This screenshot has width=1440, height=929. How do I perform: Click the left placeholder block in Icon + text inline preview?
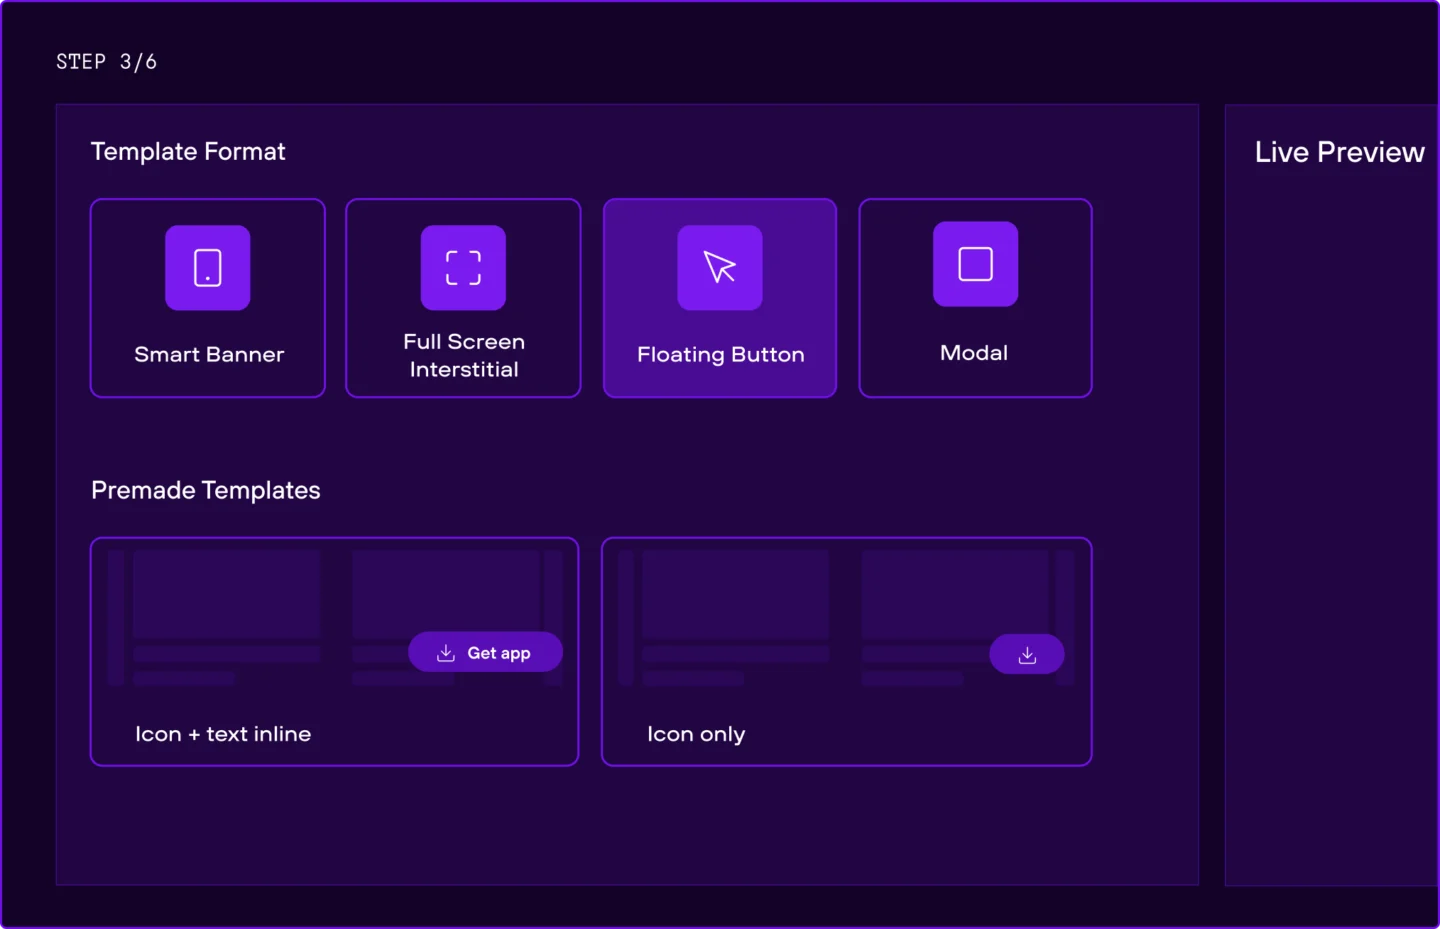point(226,594)
